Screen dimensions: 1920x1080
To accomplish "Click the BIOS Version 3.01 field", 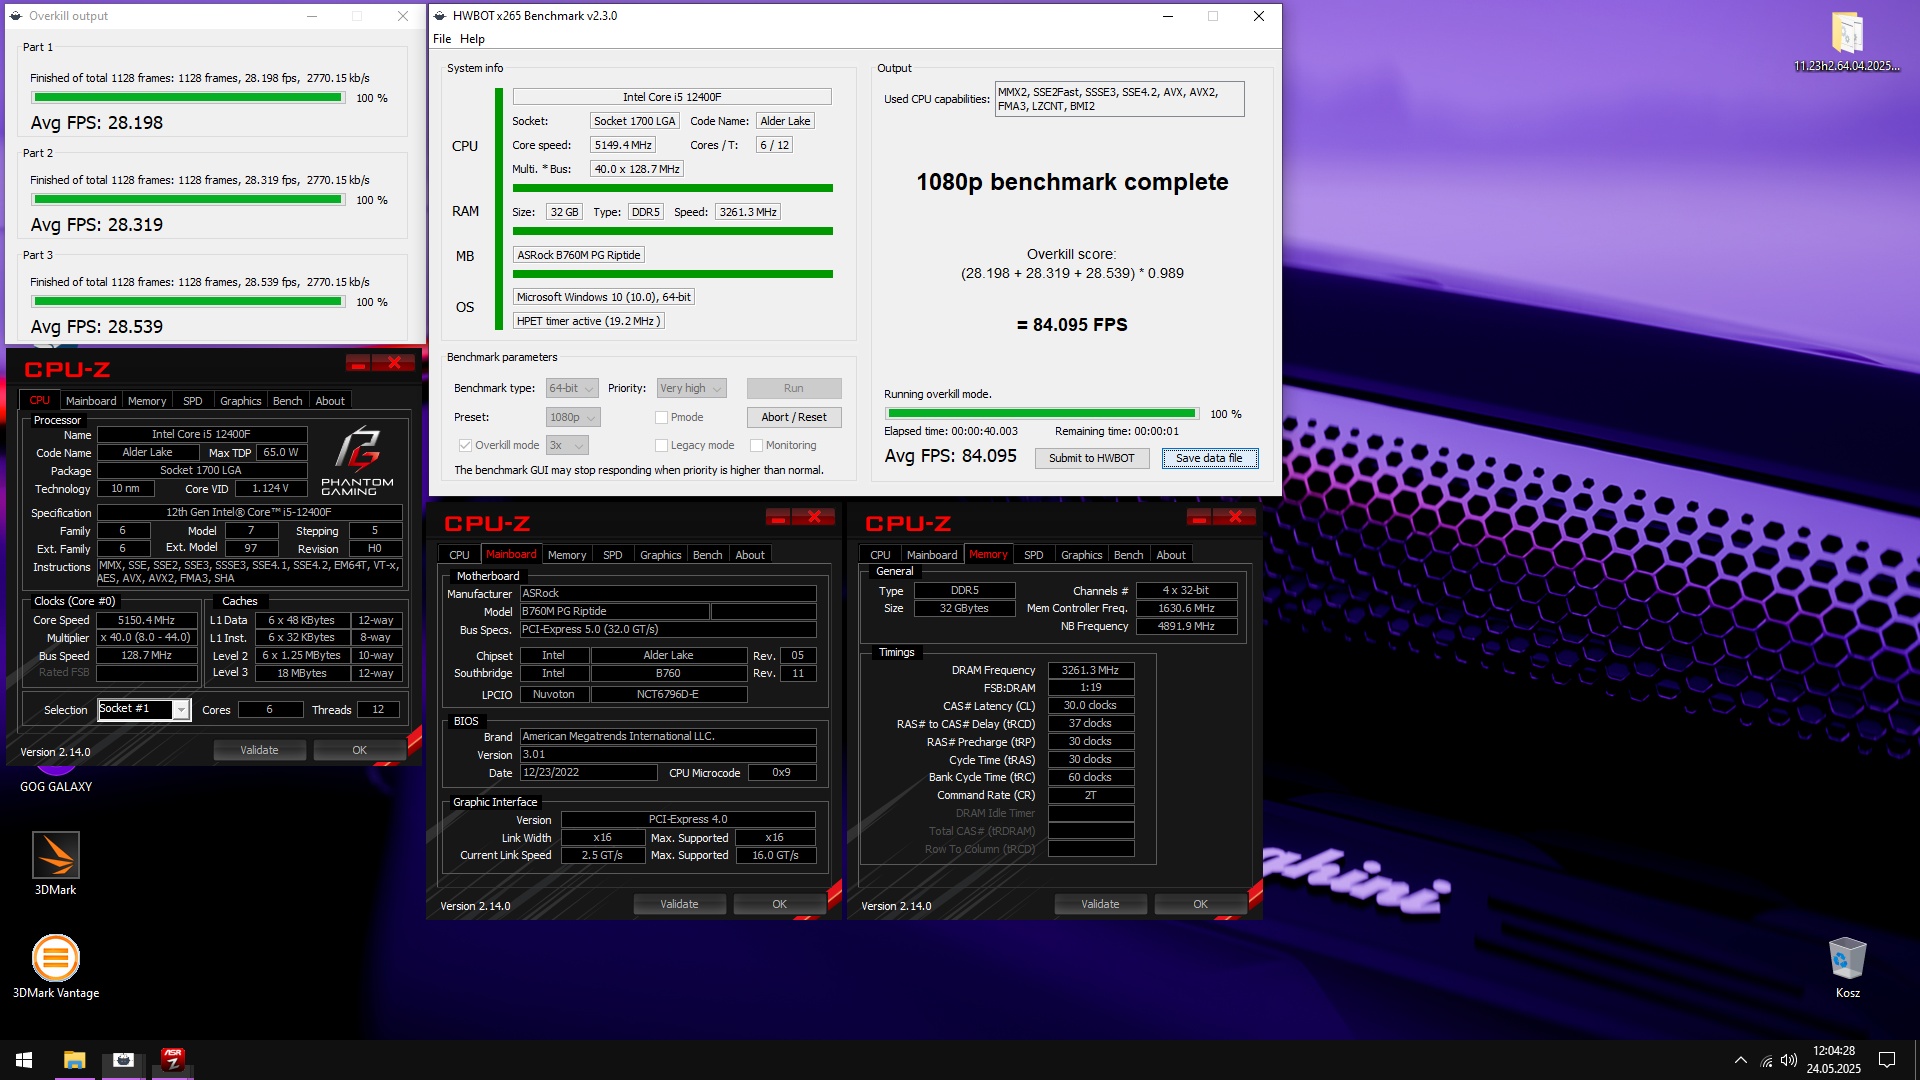I will (x=668, y=755).
